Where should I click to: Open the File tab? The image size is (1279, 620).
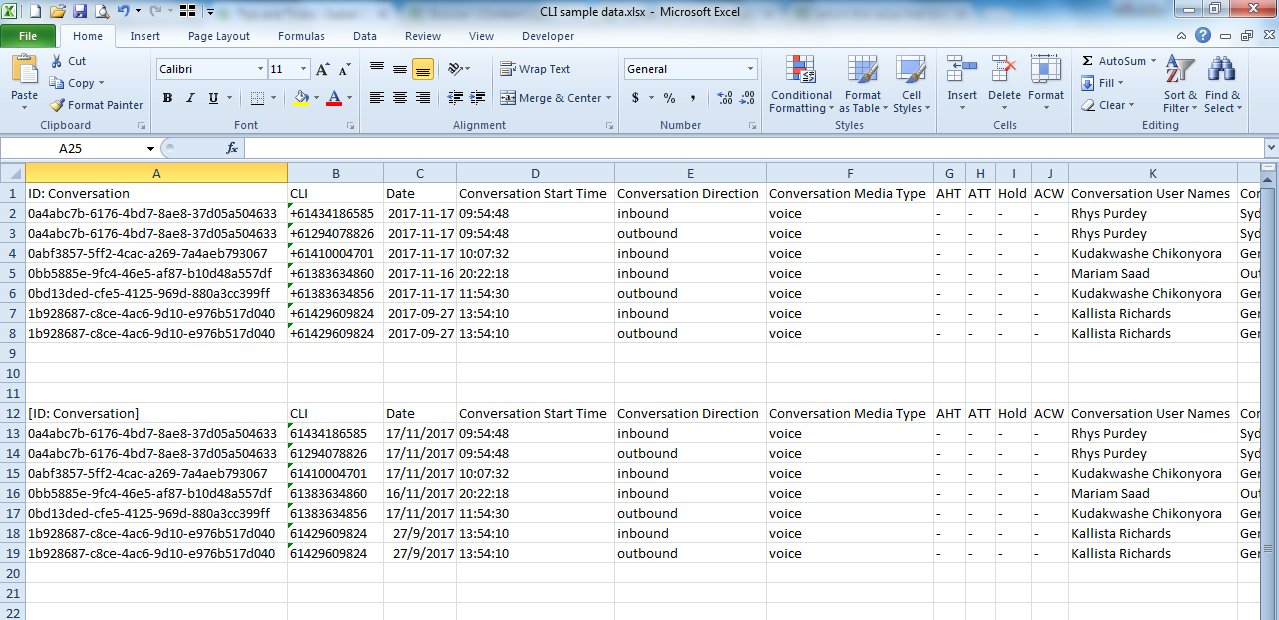(x=28, y=36)
